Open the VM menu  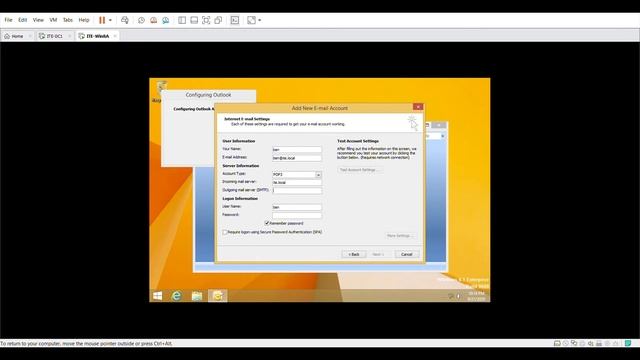[53, 20]
